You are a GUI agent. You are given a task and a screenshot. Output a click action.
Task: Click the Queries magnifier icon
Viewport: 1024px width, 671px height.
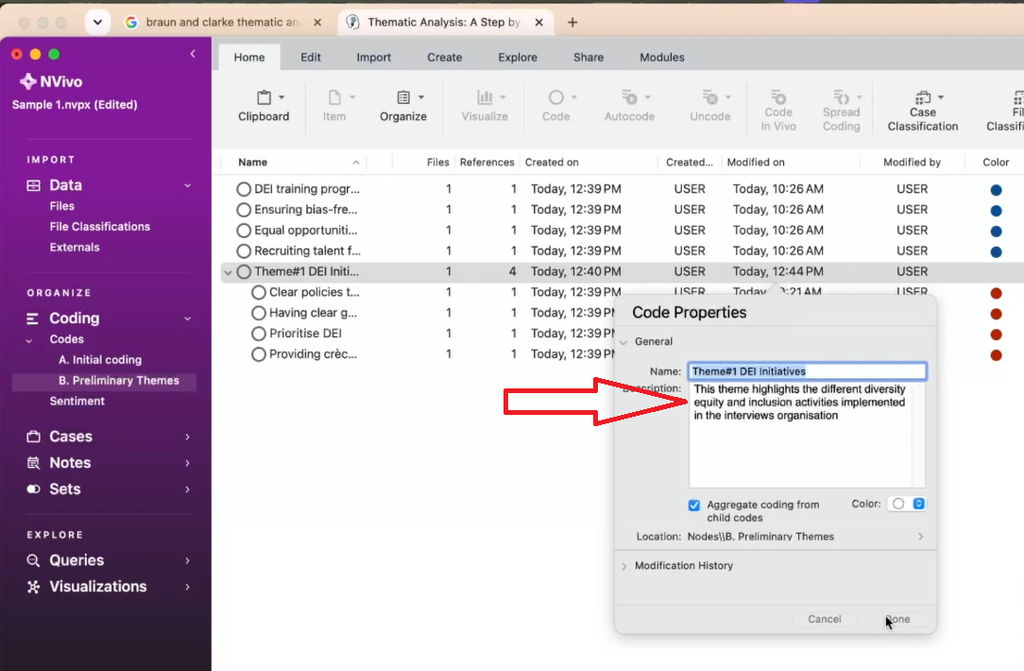(33, 561)
